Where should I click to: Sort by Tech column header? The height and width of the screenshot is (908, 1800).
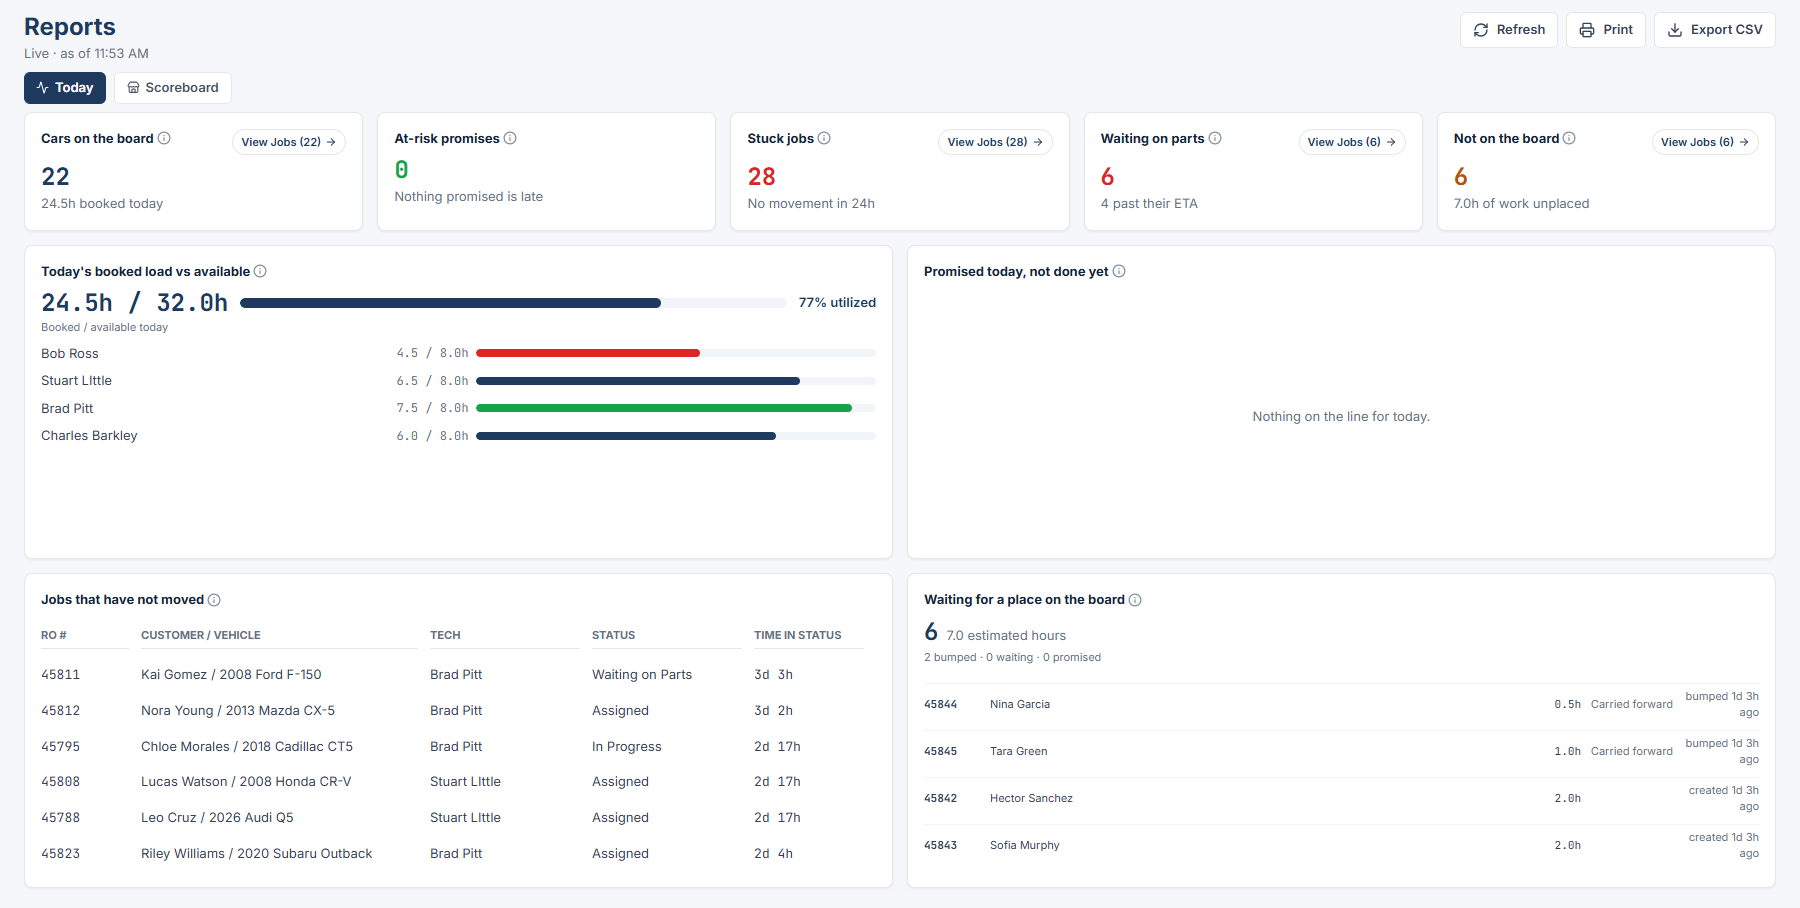pyautogui.click(x=445, y=635)
